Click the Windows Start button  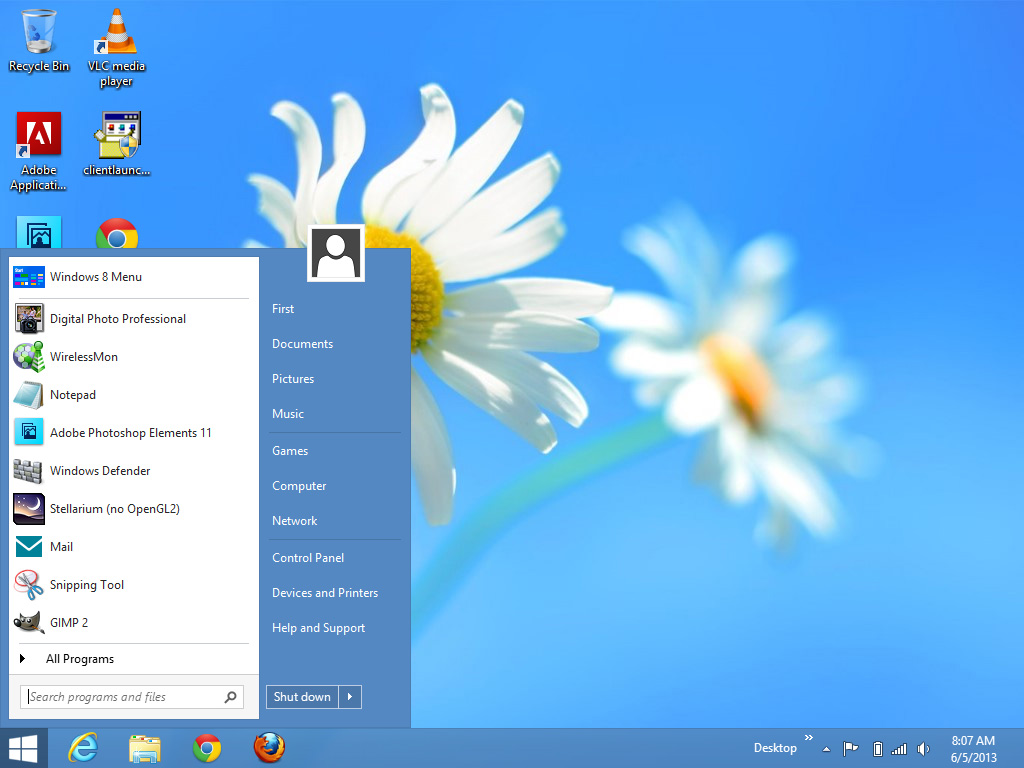coord(23,748)
